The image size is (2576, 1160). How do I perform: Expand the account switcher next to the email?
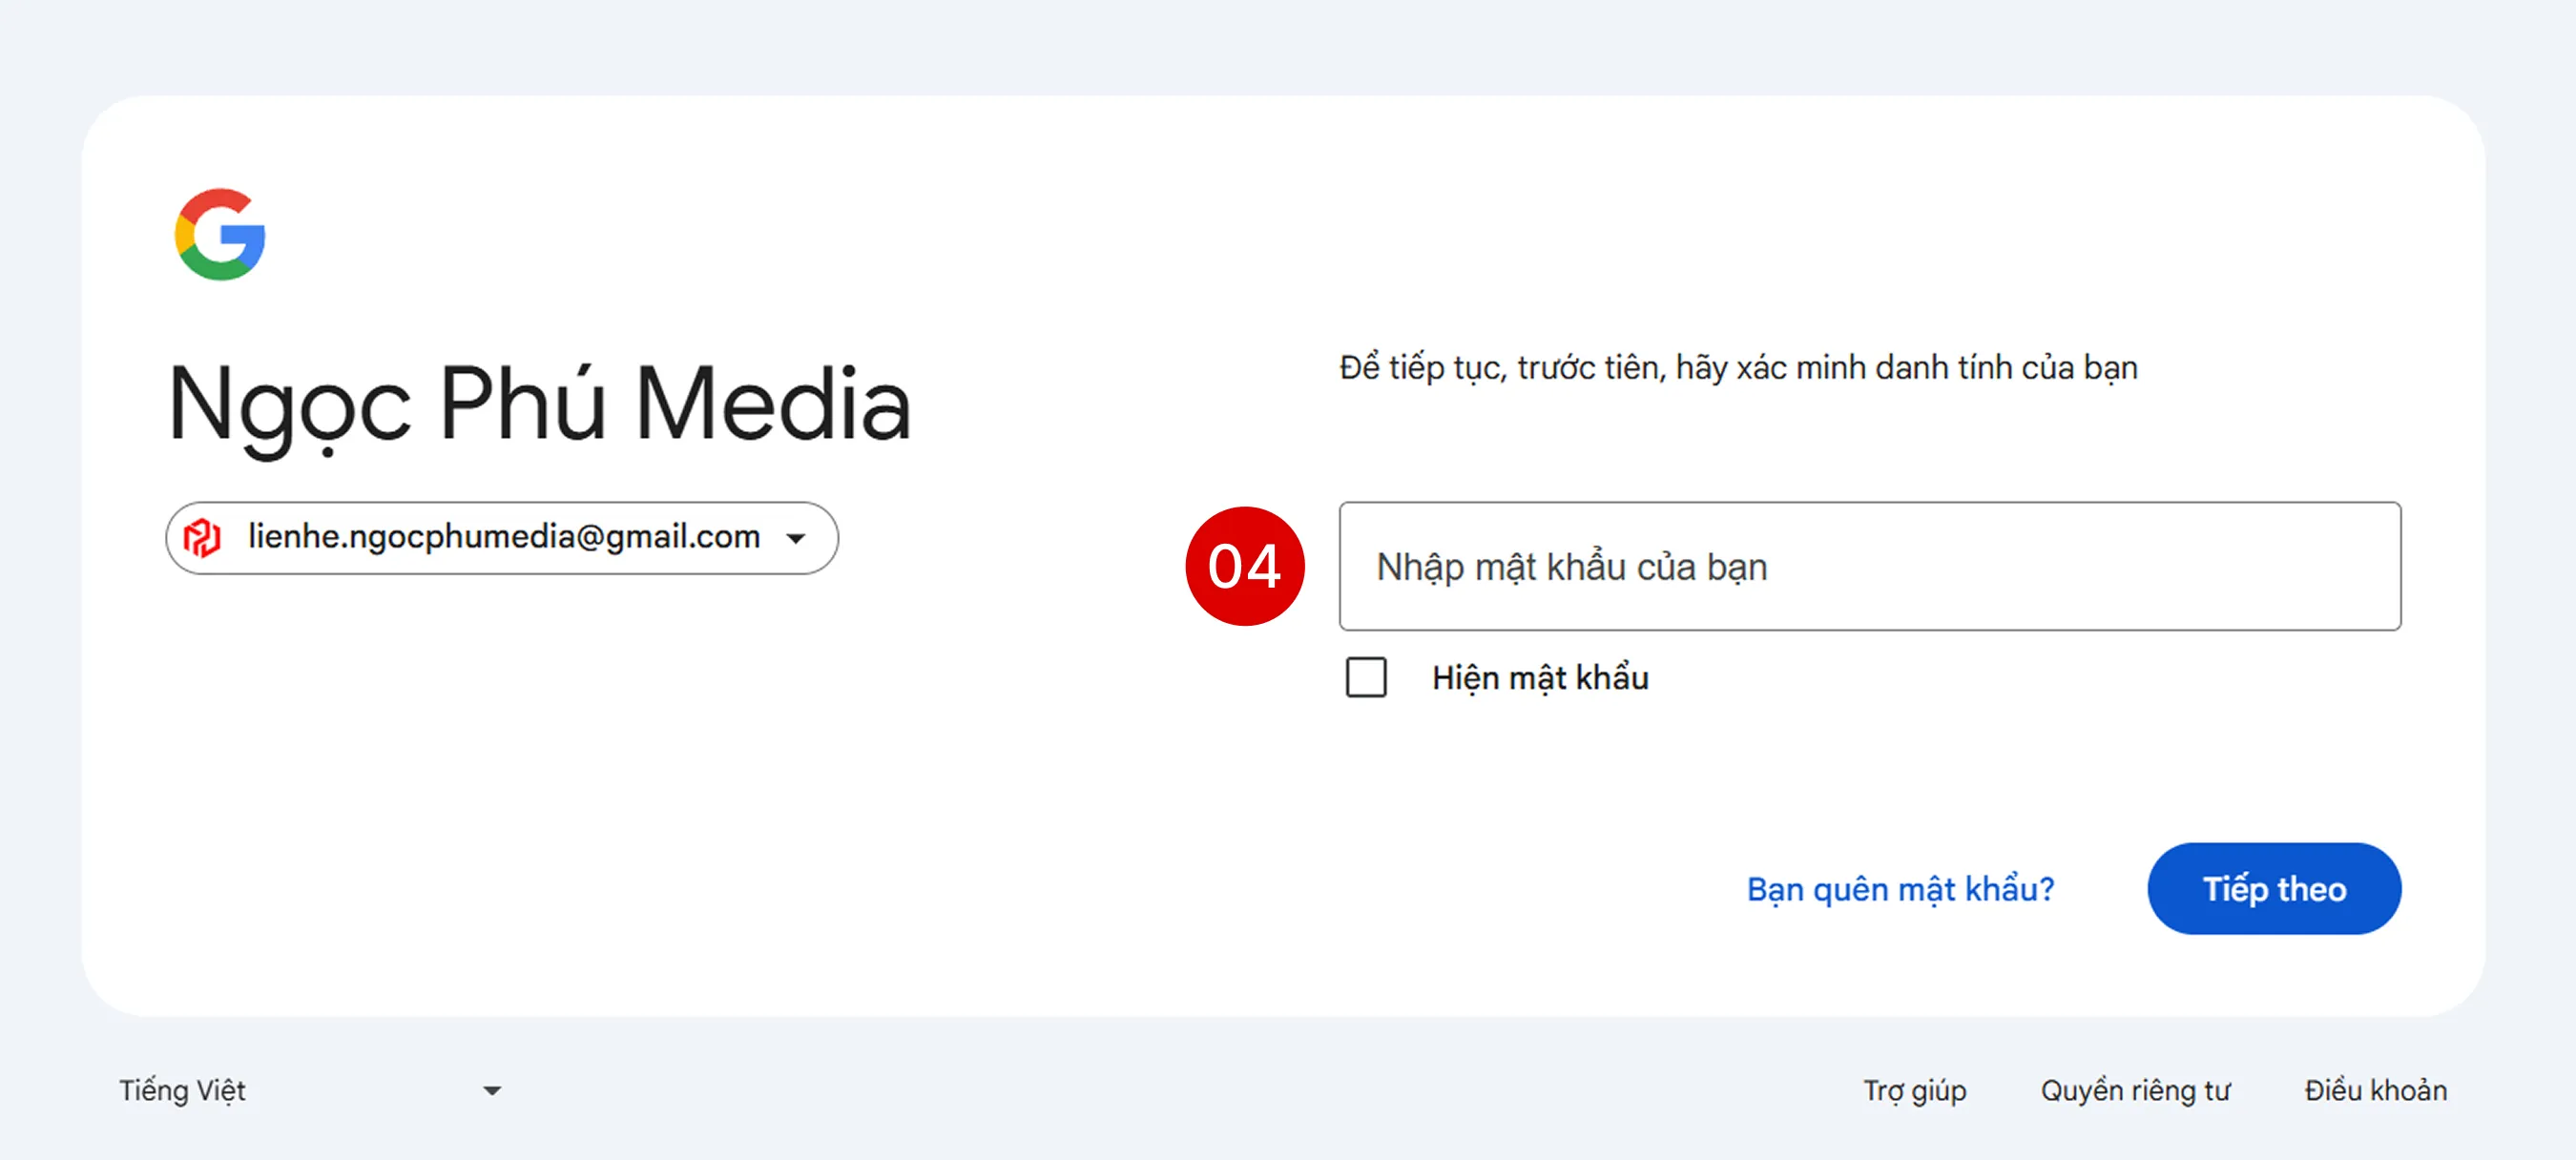[x=795, y=537]
